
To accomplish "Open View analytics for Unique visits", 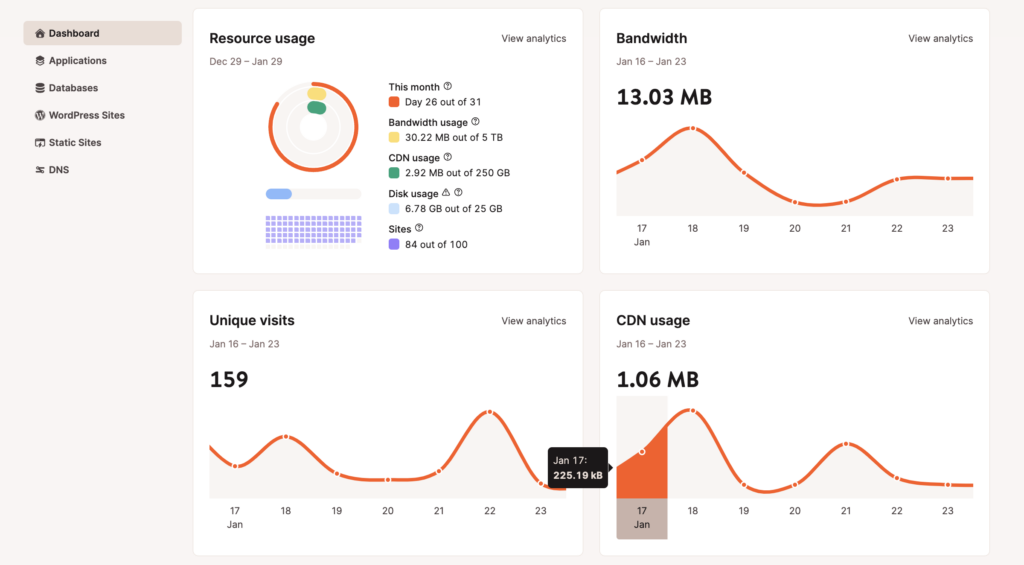I will [x=534, y=321].
